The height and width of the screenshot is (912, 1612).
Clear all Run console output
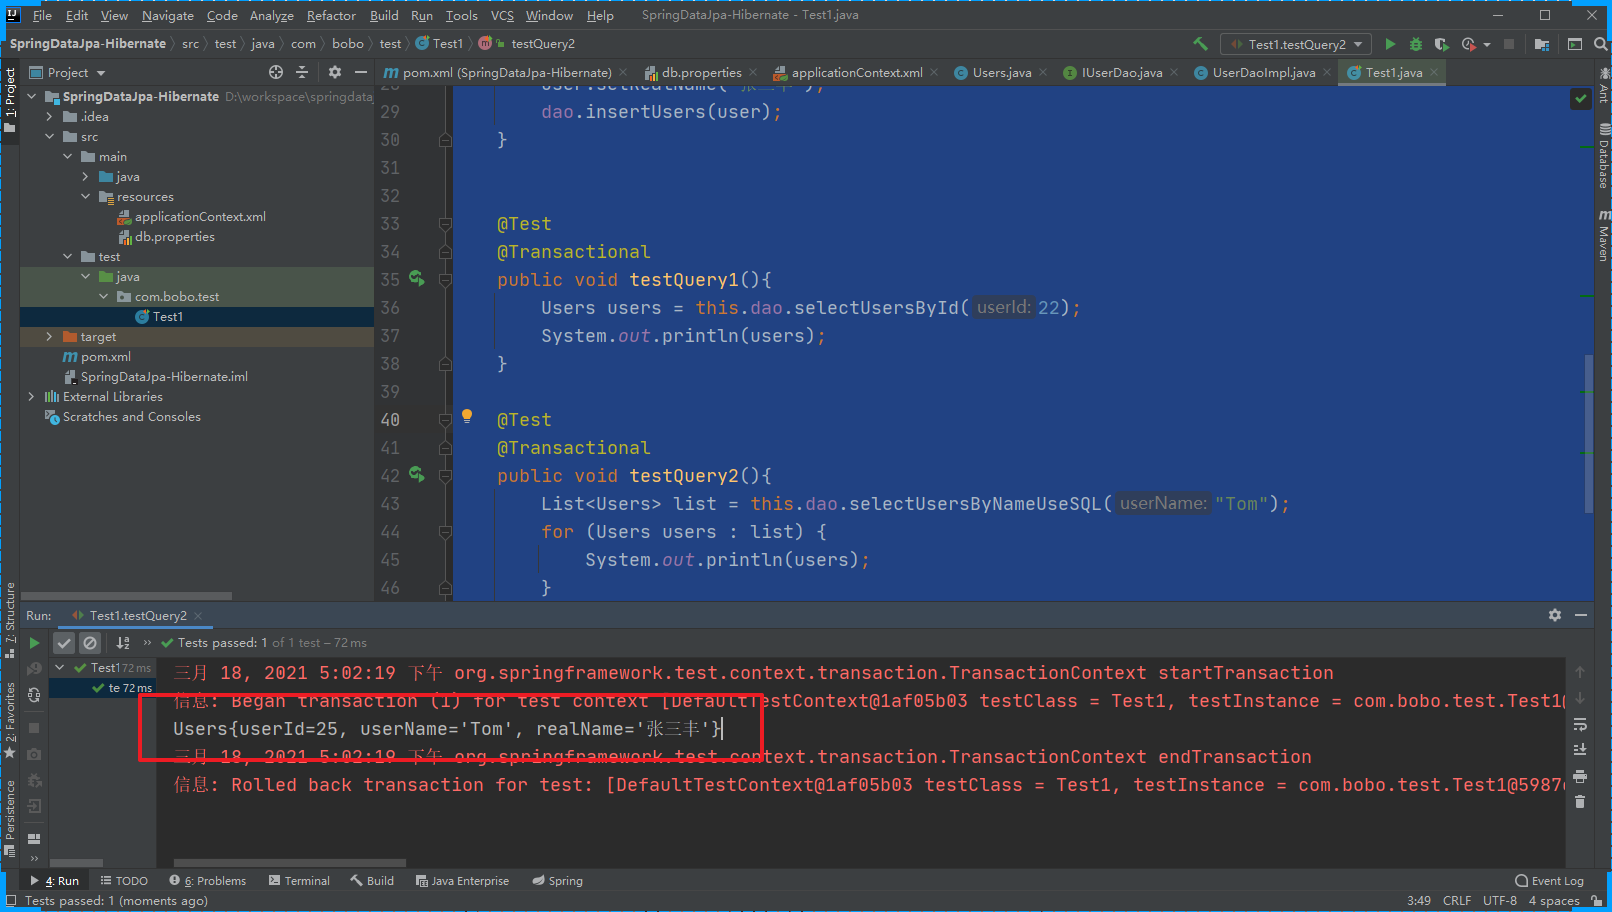tap(1580, 802)
